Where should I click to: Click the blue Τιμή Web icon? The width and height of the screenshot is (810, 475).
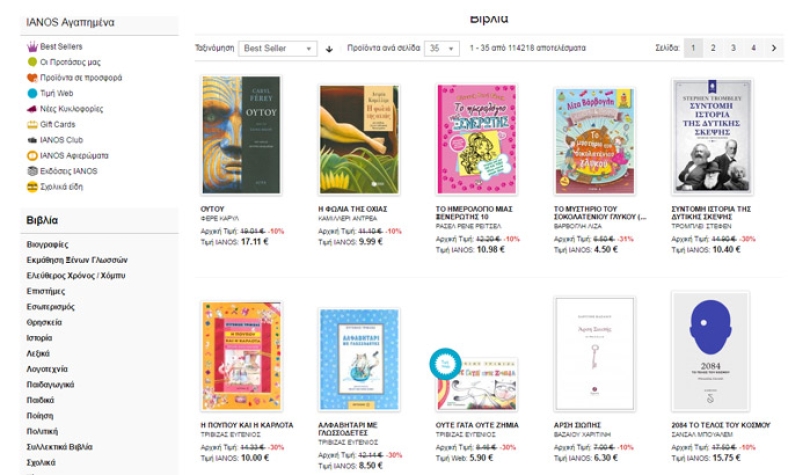point(32,93)
